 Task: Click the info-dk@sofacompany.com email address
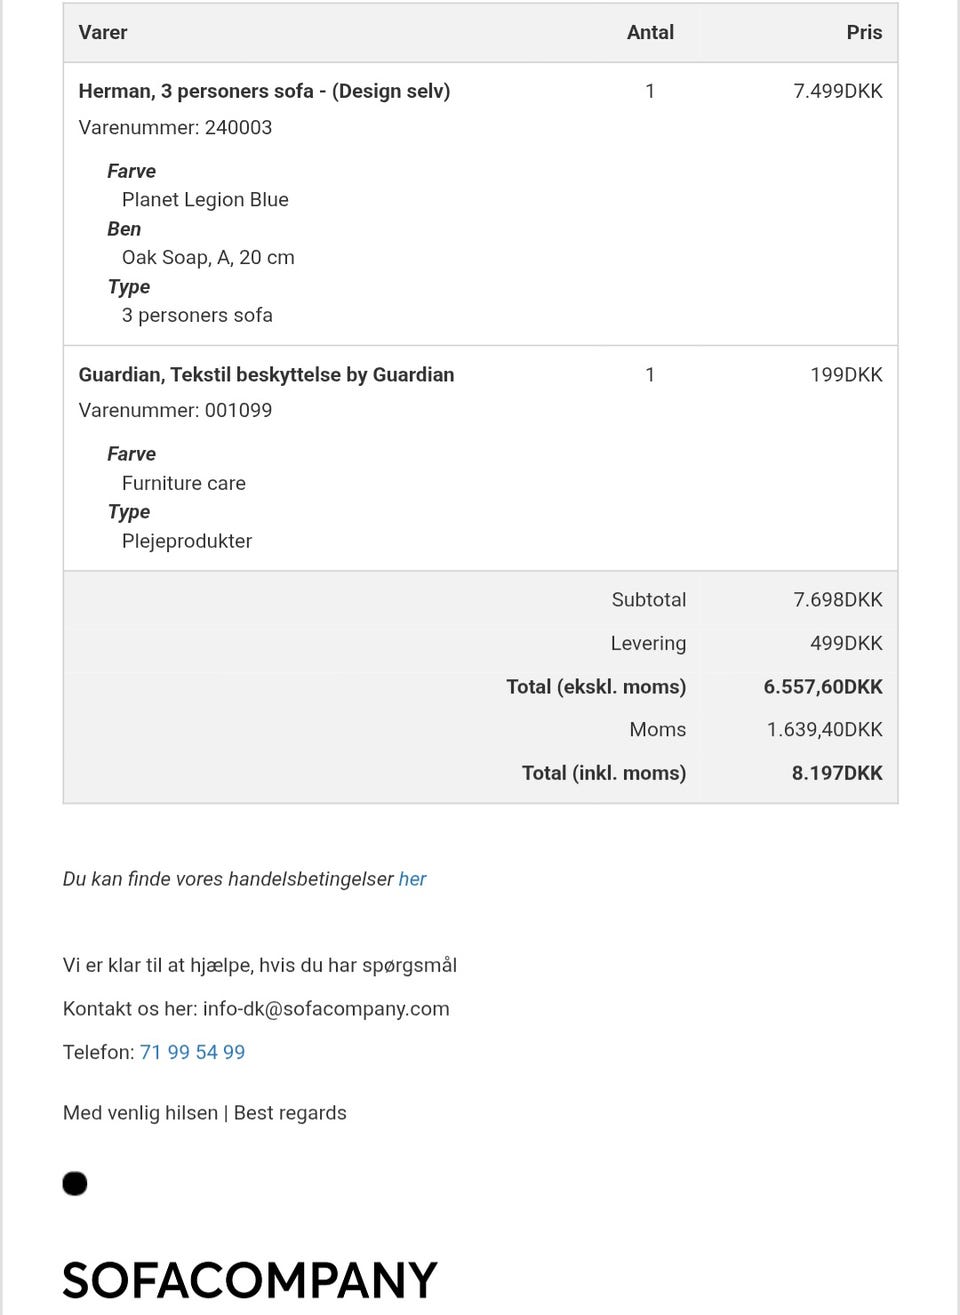pyautogui.click(x=326, y=1008)
